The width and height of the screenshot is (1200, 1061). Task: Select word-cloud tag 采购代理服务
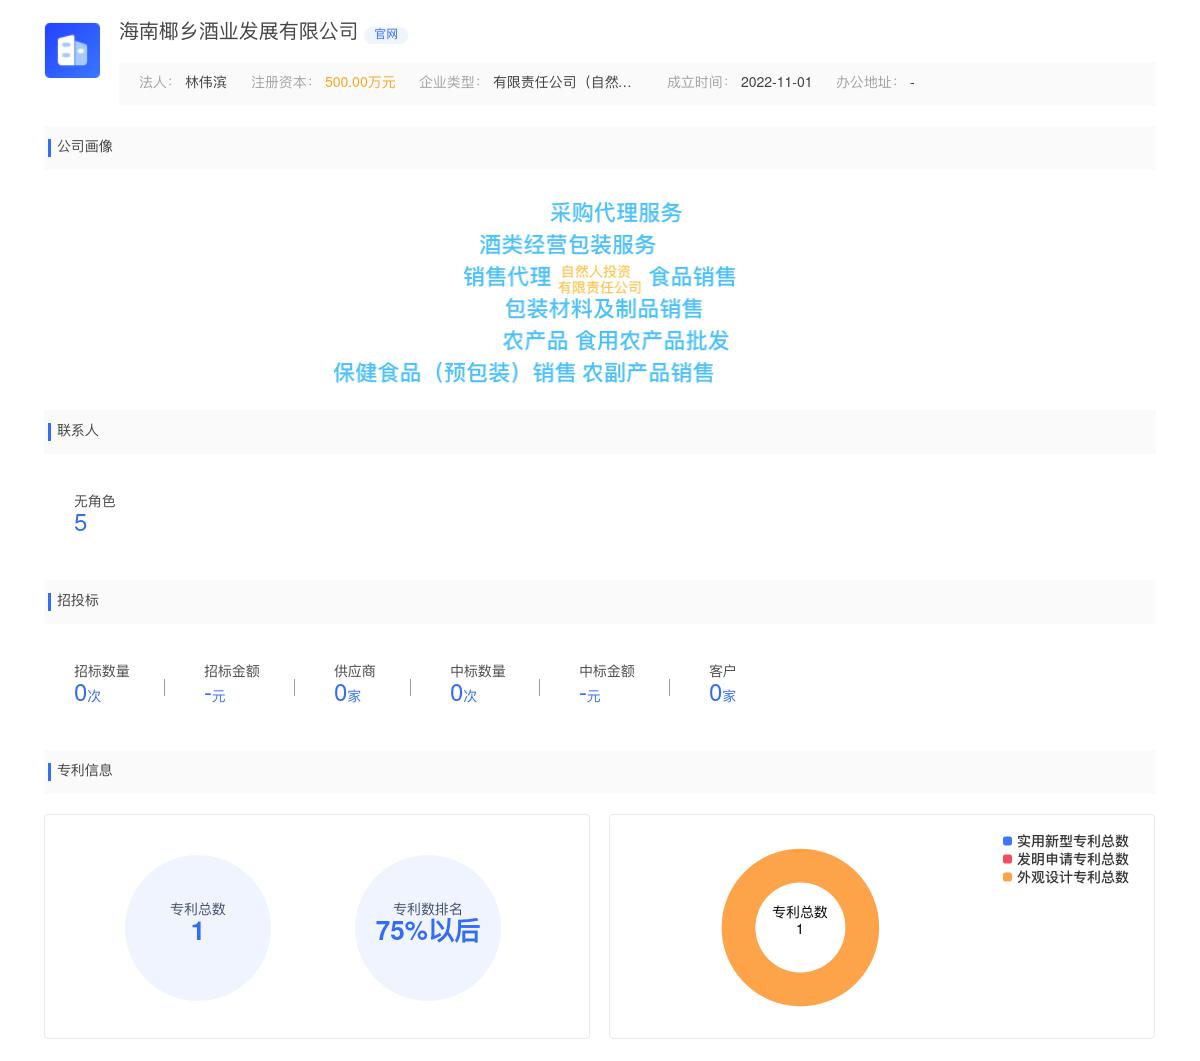point(616,213)
